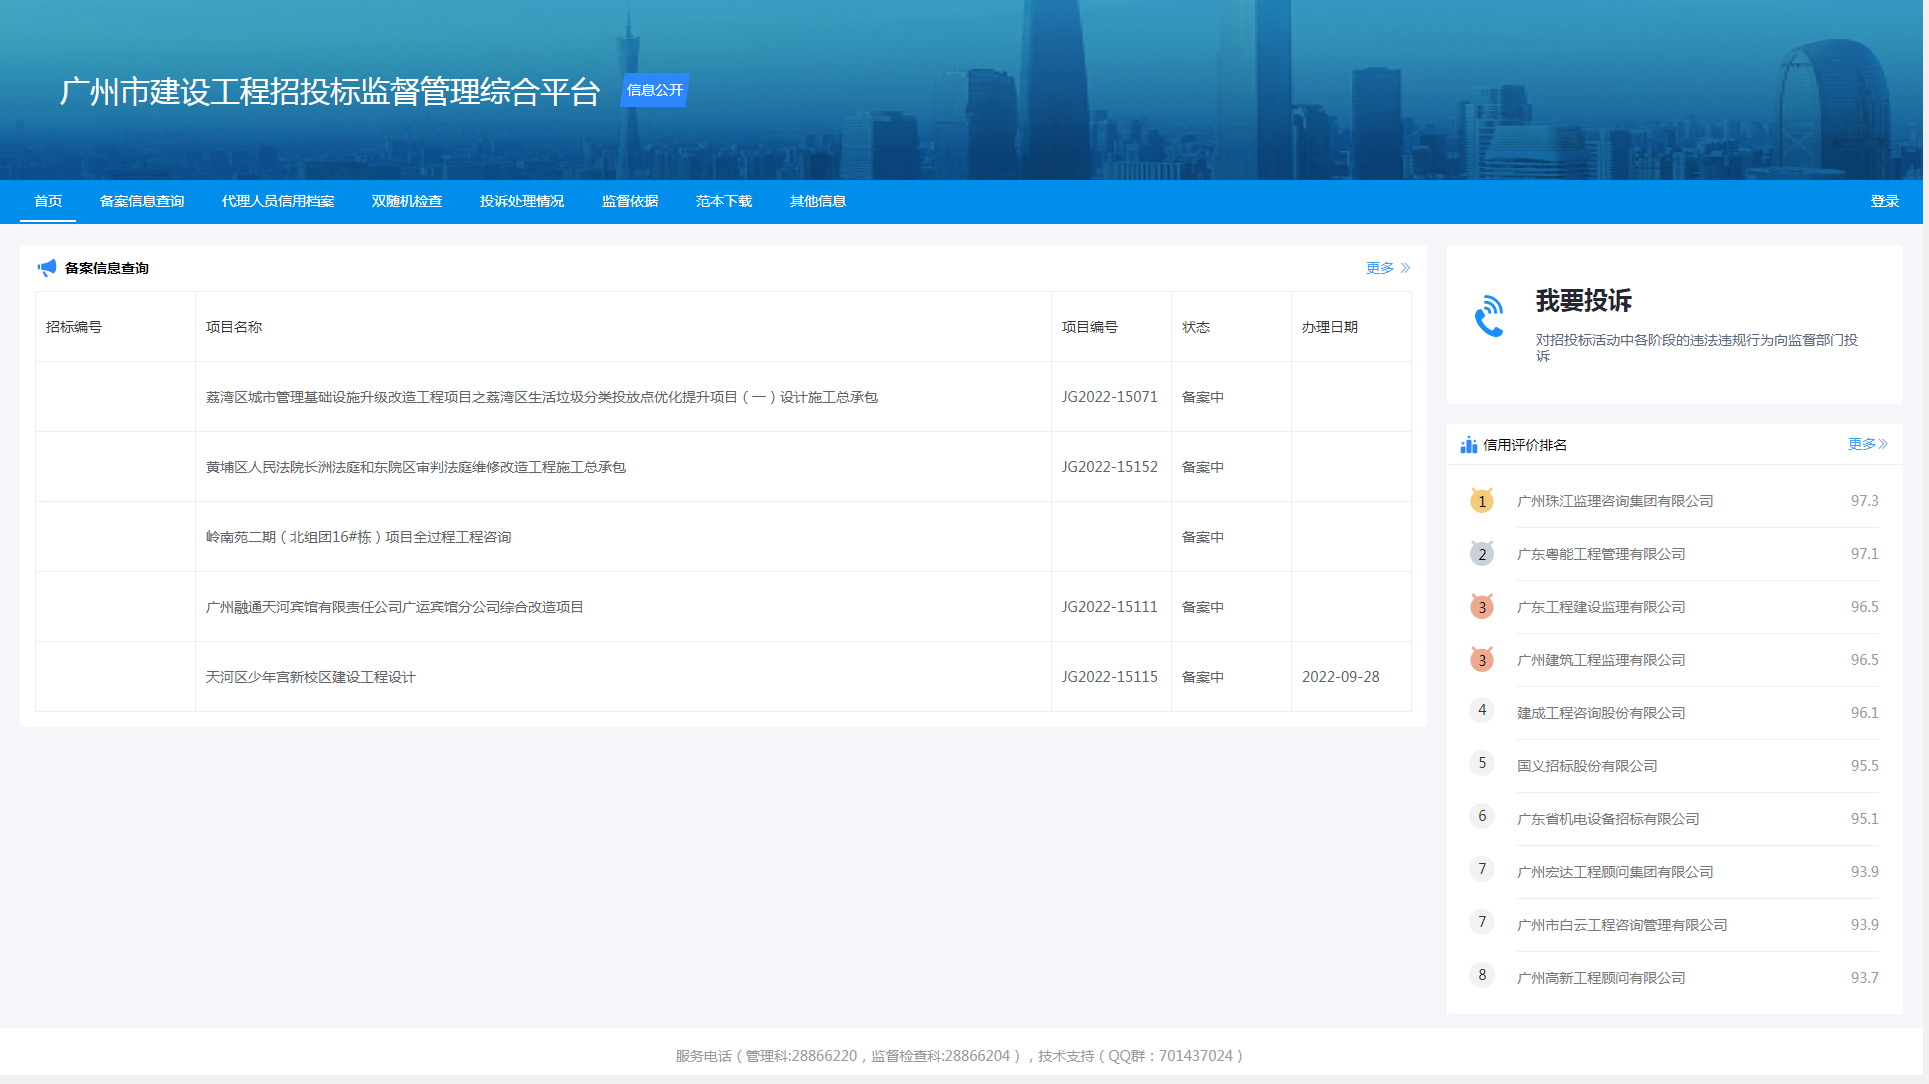This screenshot has height=1084, width=1929.
Task: Click the bar chart icon beside 信用评价排名
Action: click(1468, 445)
